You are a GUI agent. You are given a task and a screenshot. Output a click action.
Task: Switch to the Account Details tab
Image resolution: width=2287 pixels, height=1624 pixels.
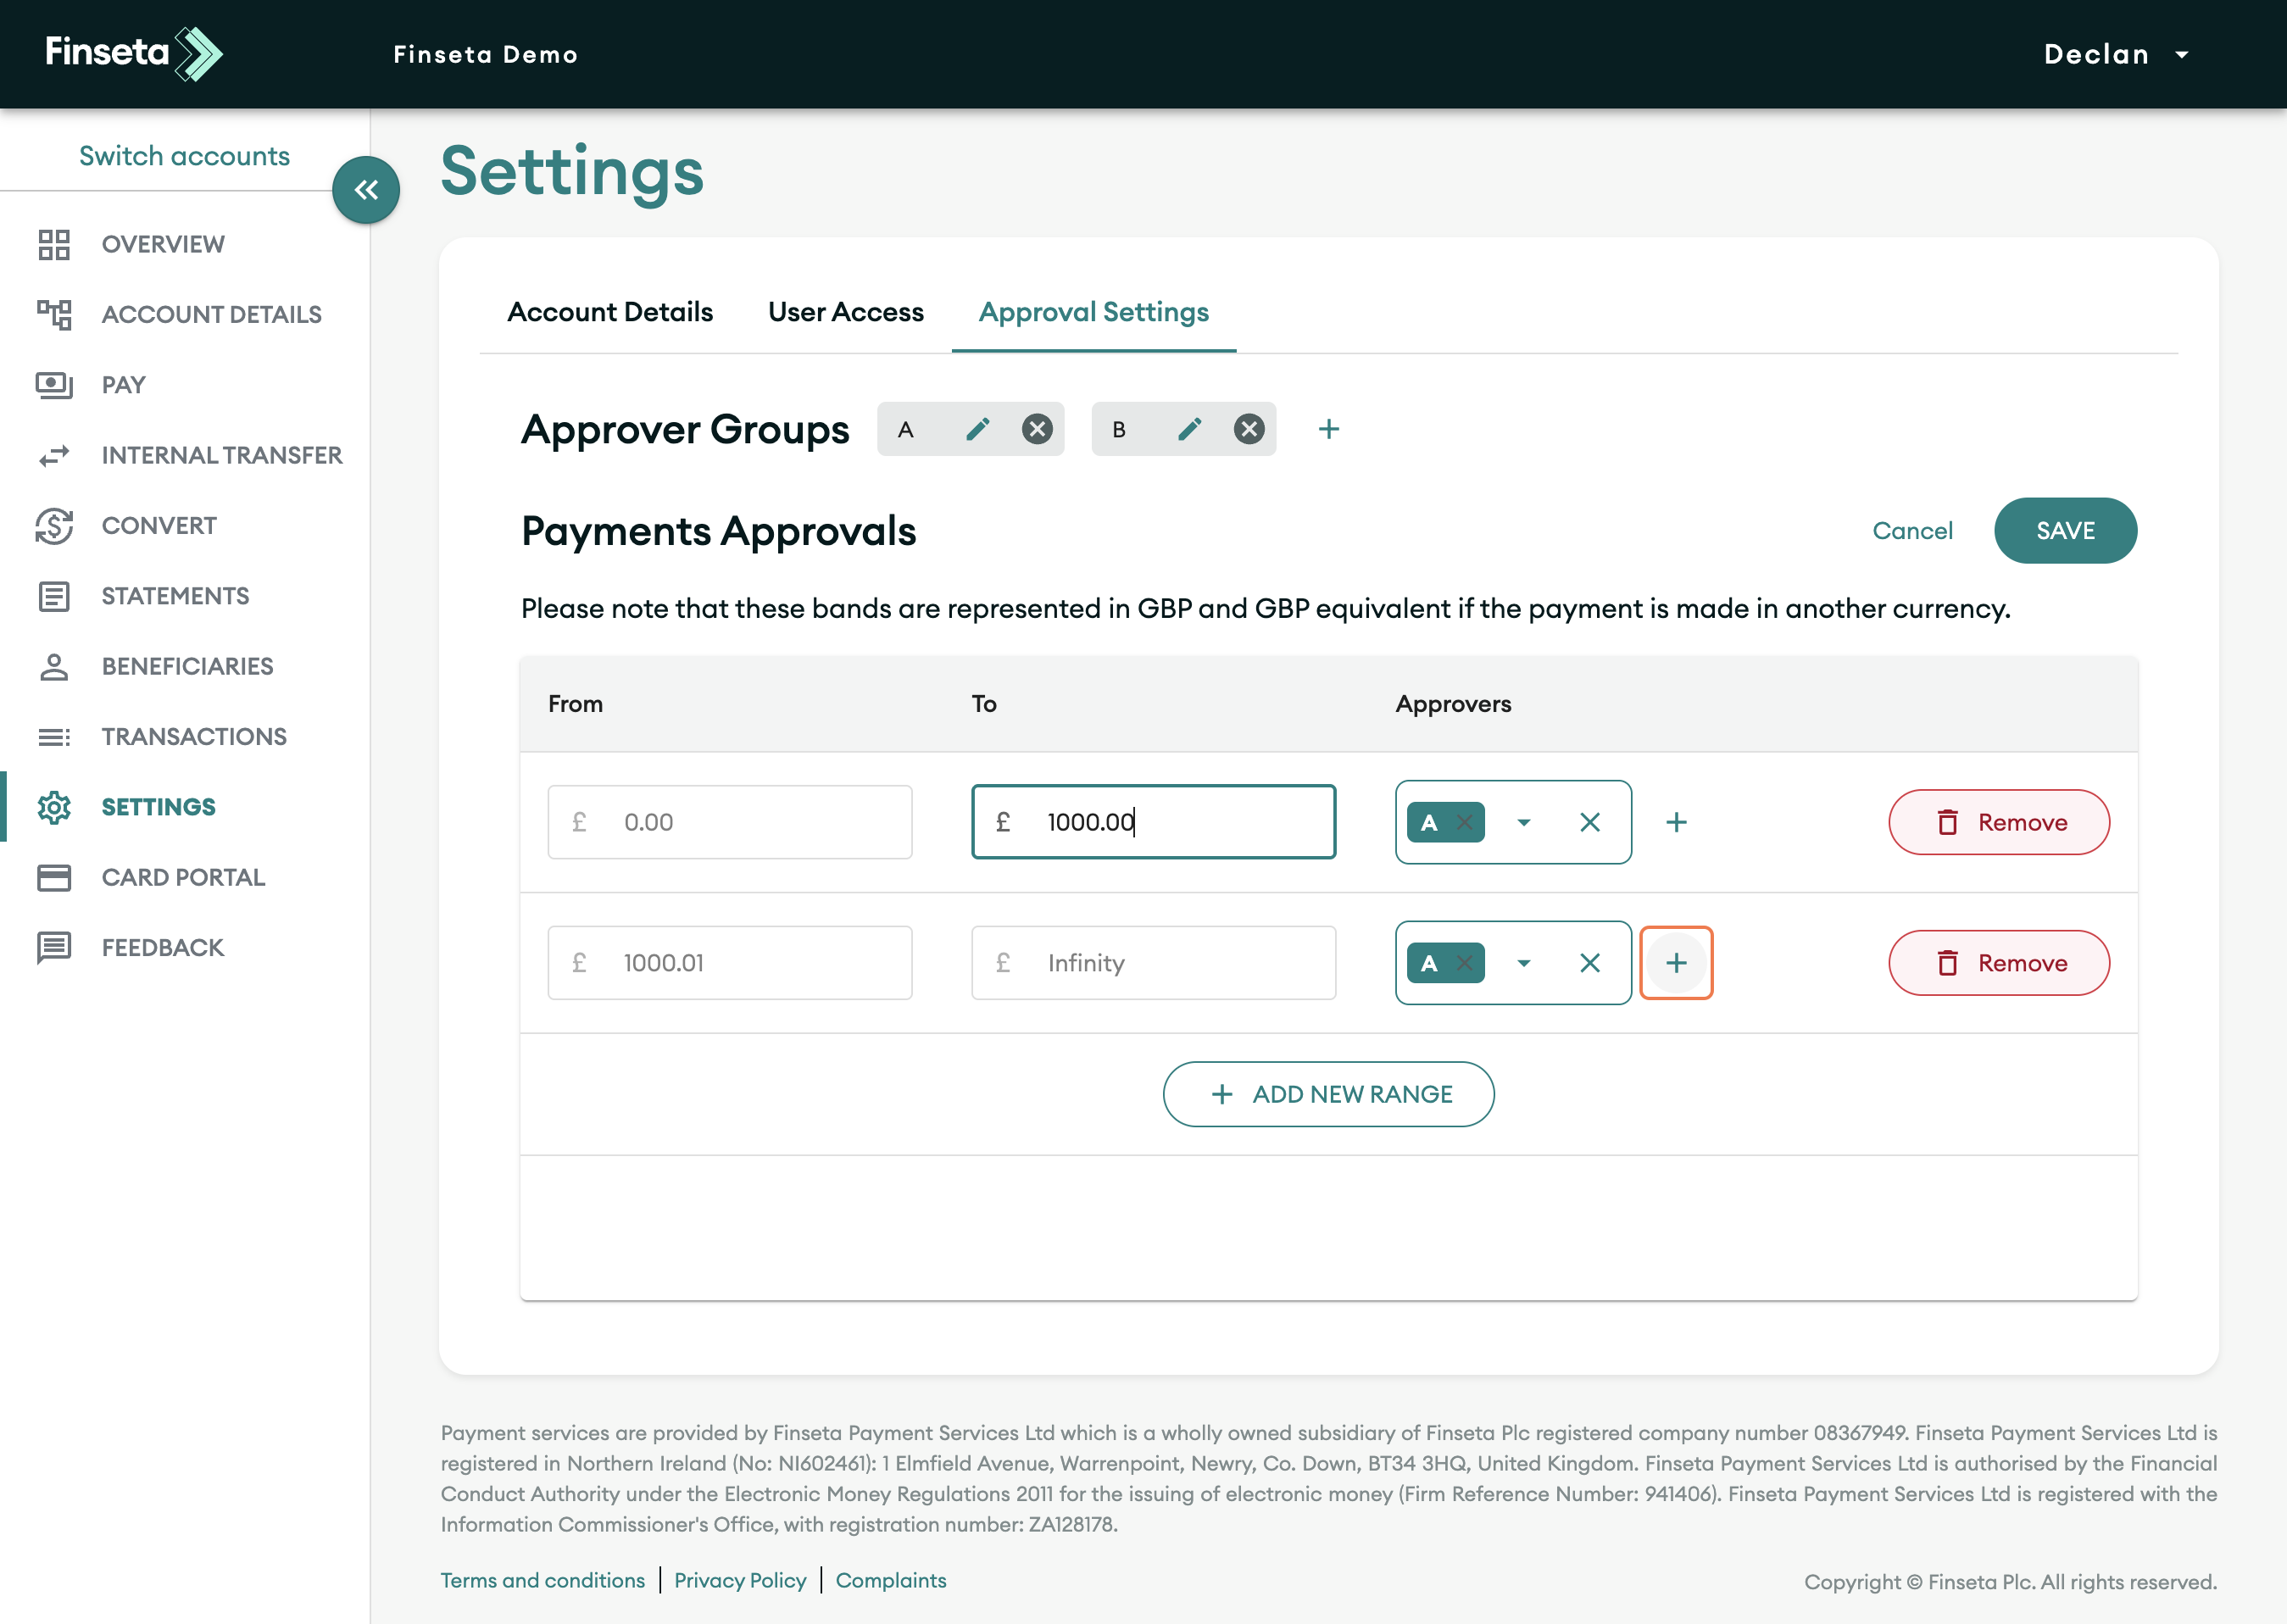point(610,312)
